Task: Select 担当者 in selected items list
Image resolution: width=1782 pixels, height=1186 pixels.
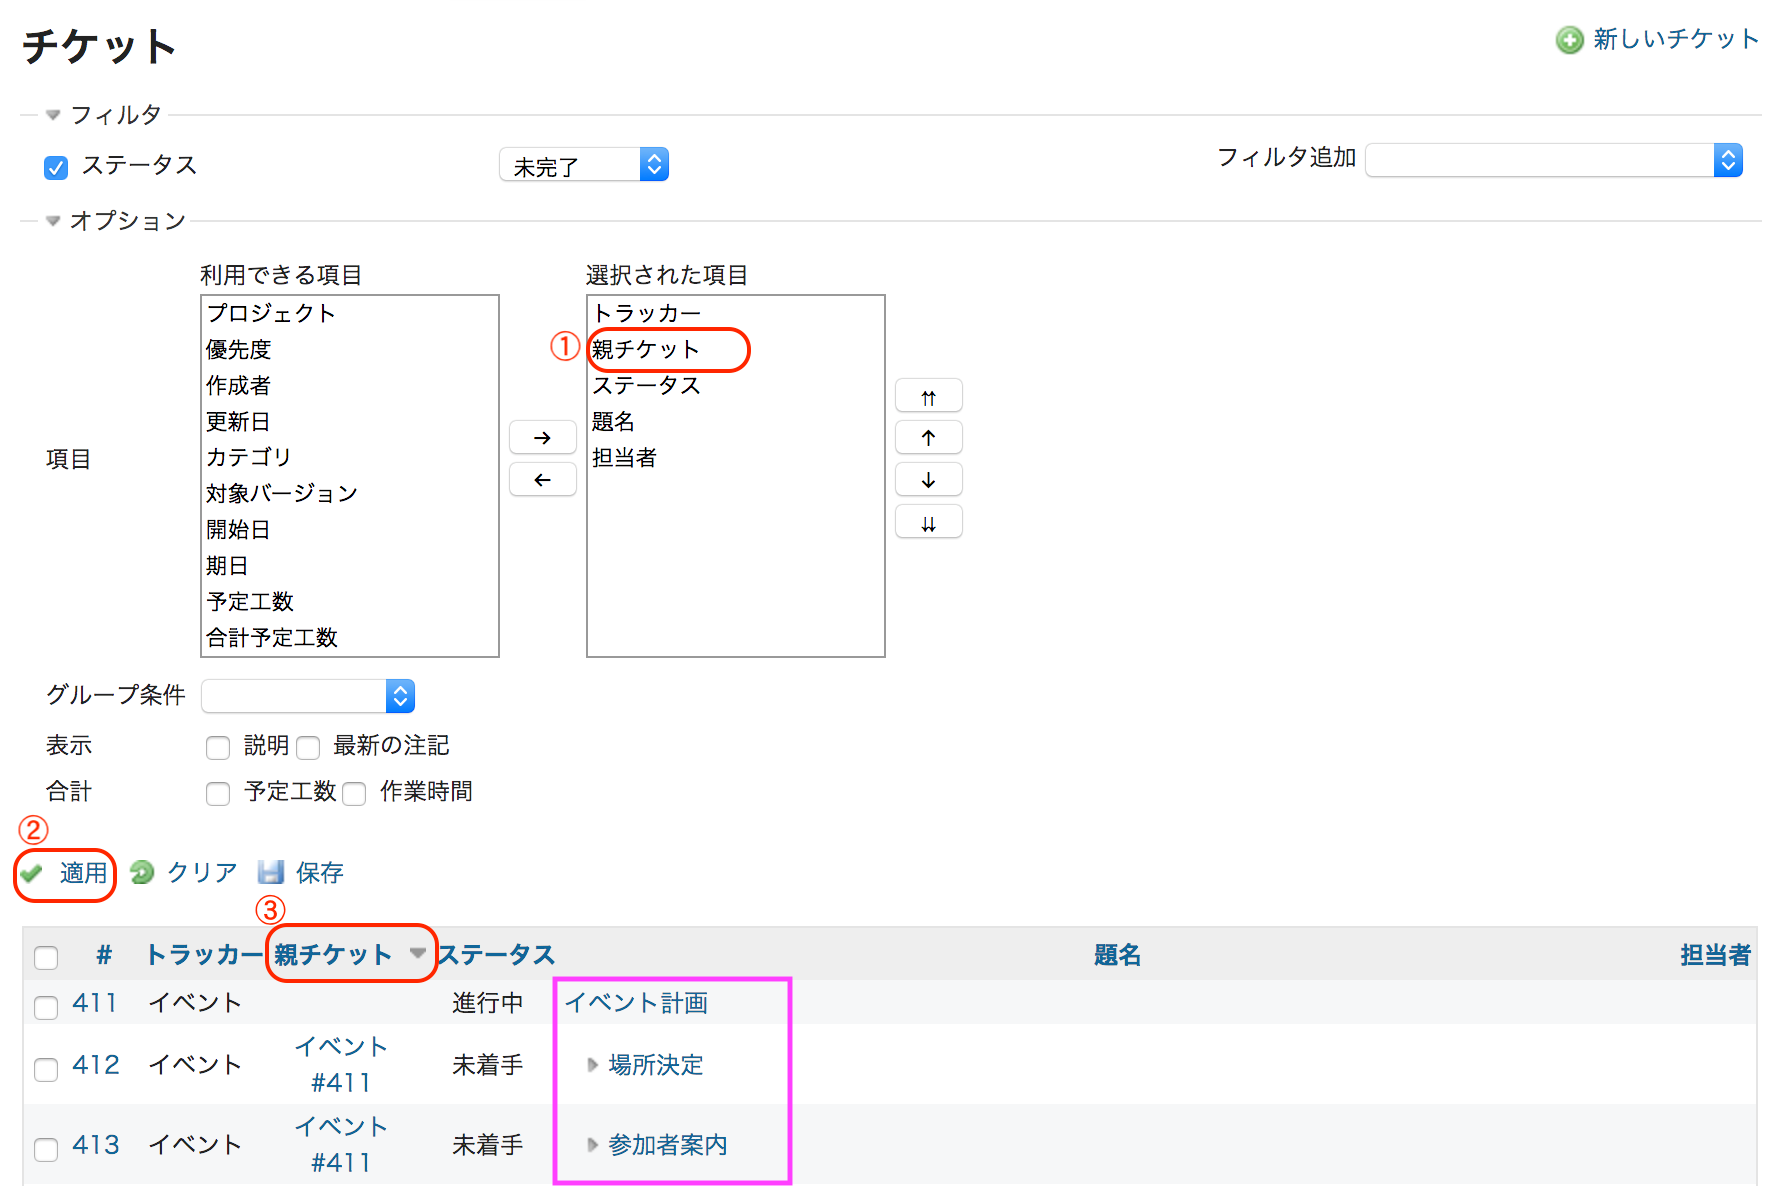Action: (735, 457)
